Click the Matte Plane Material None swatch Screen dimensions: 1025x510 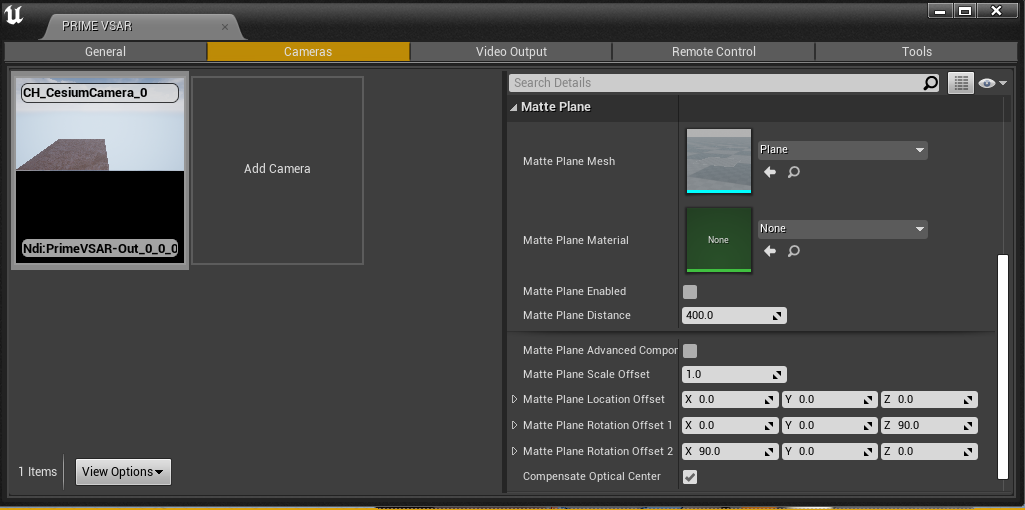pos(718,240)
